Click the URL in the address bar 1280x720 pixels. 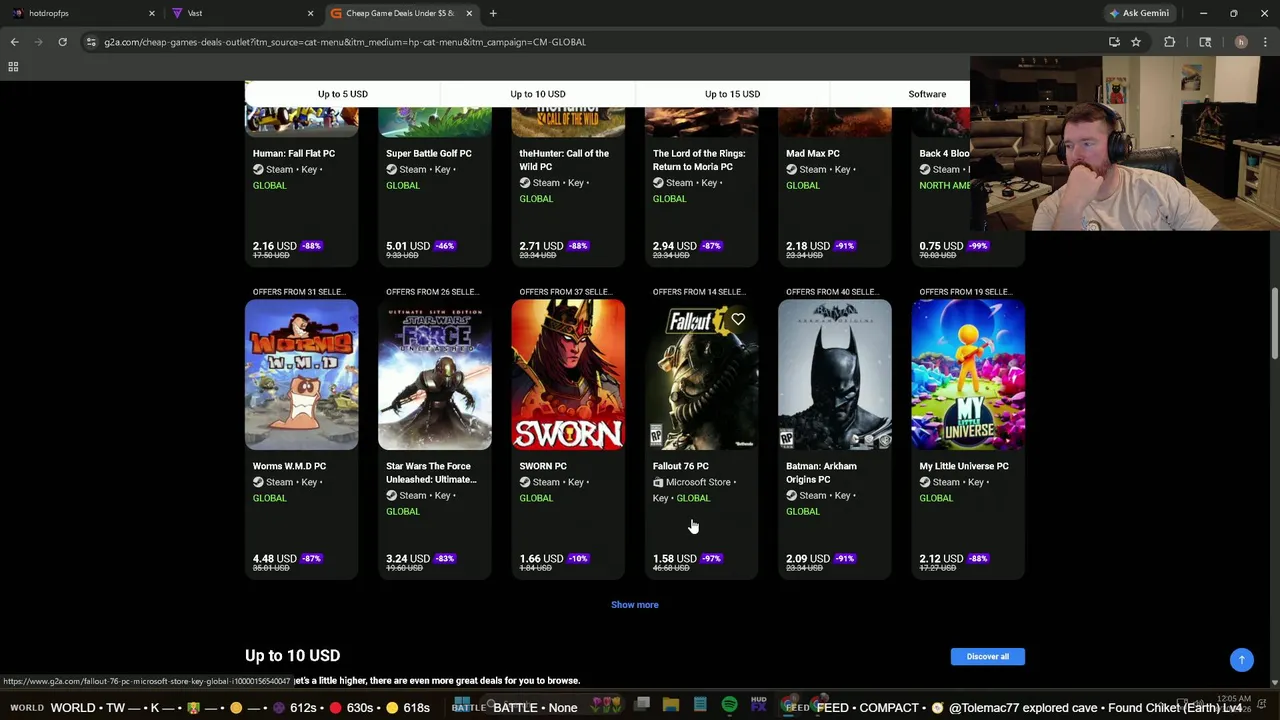point(345,42)
